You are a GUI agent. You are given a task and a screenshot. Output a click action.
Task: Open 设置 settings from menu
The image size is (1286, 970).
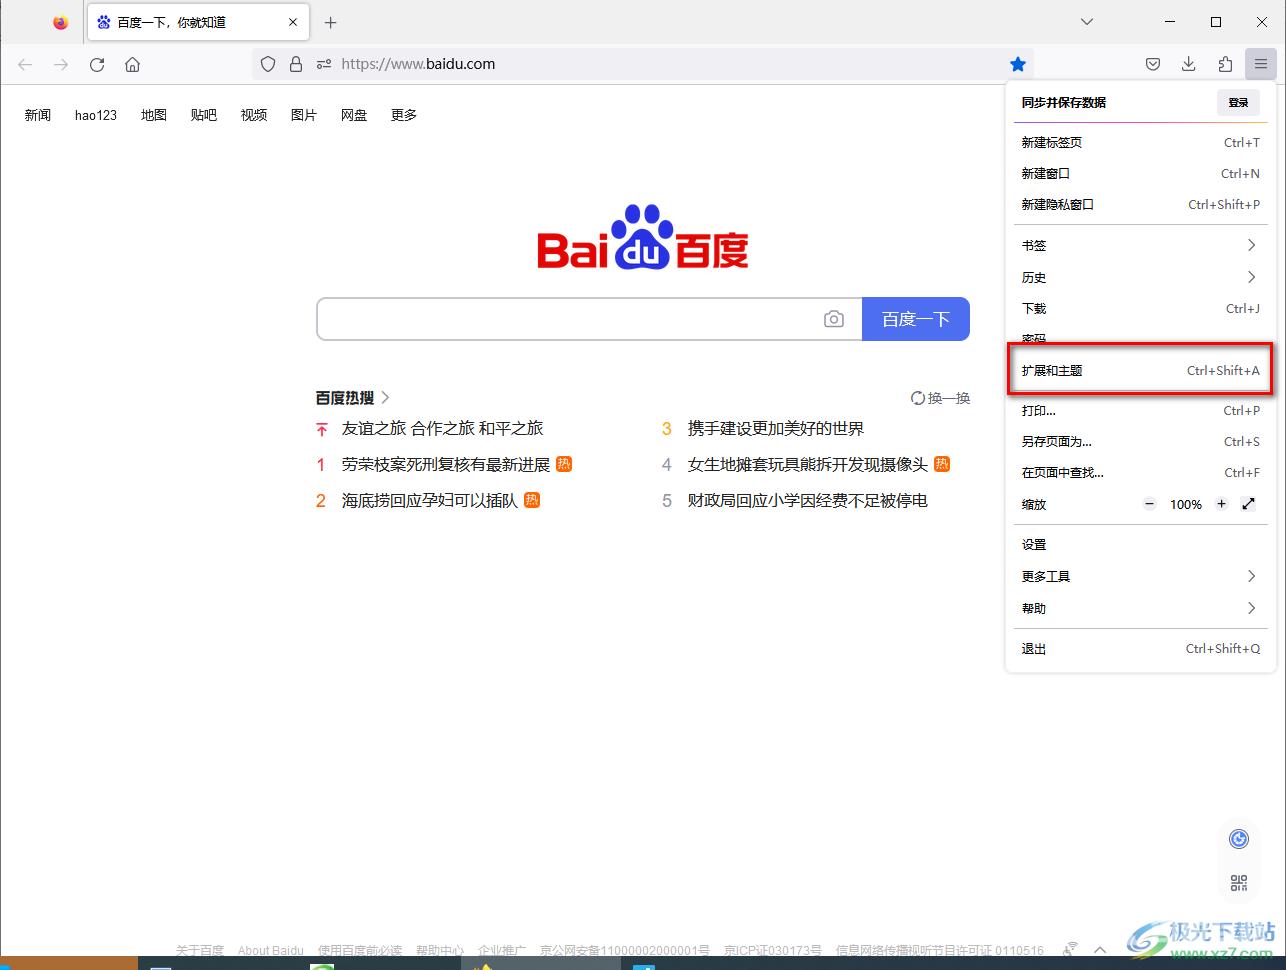(1140, 544)
